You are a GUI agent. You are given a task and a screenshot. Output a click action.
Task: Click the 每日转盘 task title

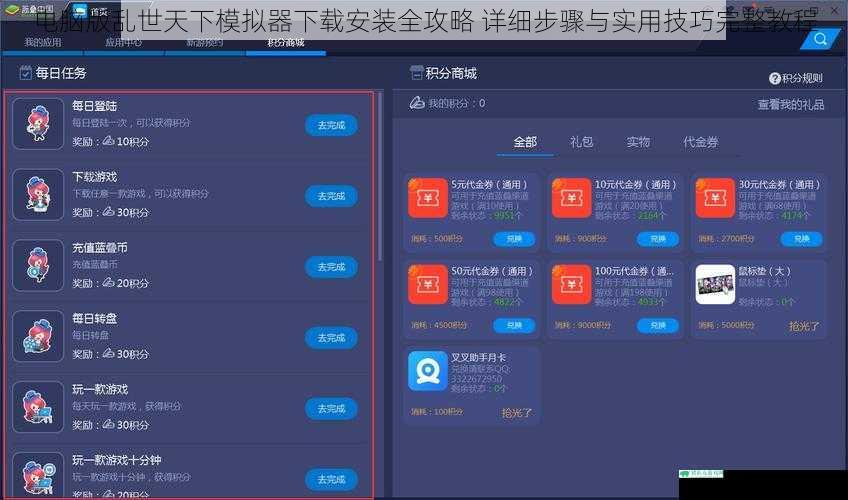click(95, 318)
